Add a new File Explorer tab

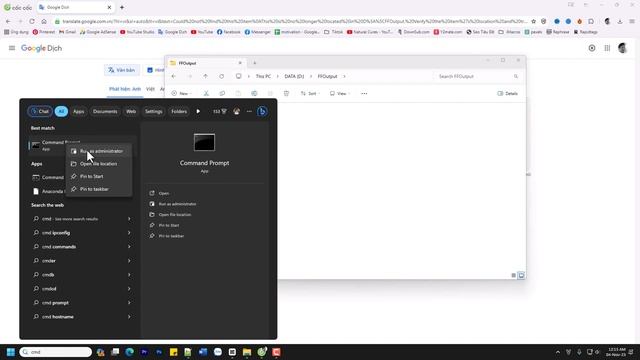tap(254, 63)
